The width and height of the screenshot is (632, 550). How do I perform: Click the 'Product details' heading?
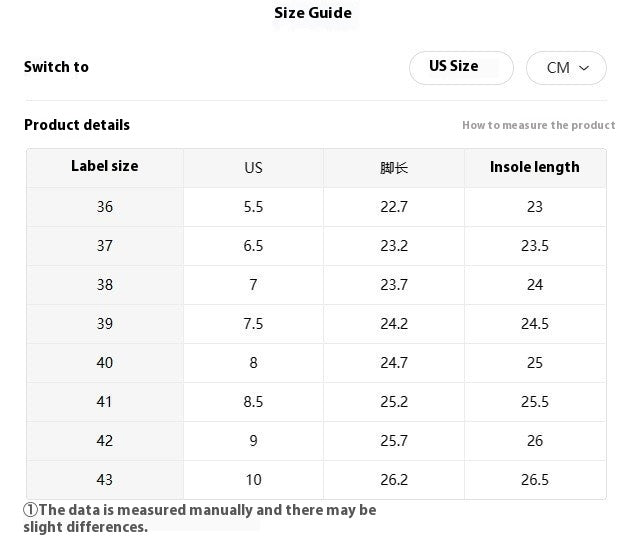[x=77, y=125]
